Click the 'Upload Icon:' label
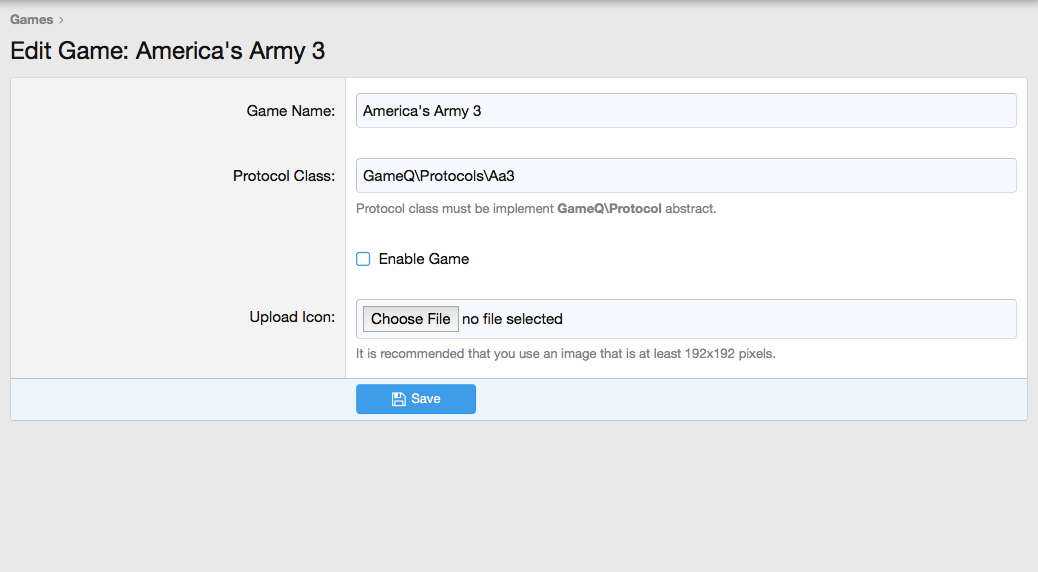This screenshot has height=572, width=1038. 291,317
